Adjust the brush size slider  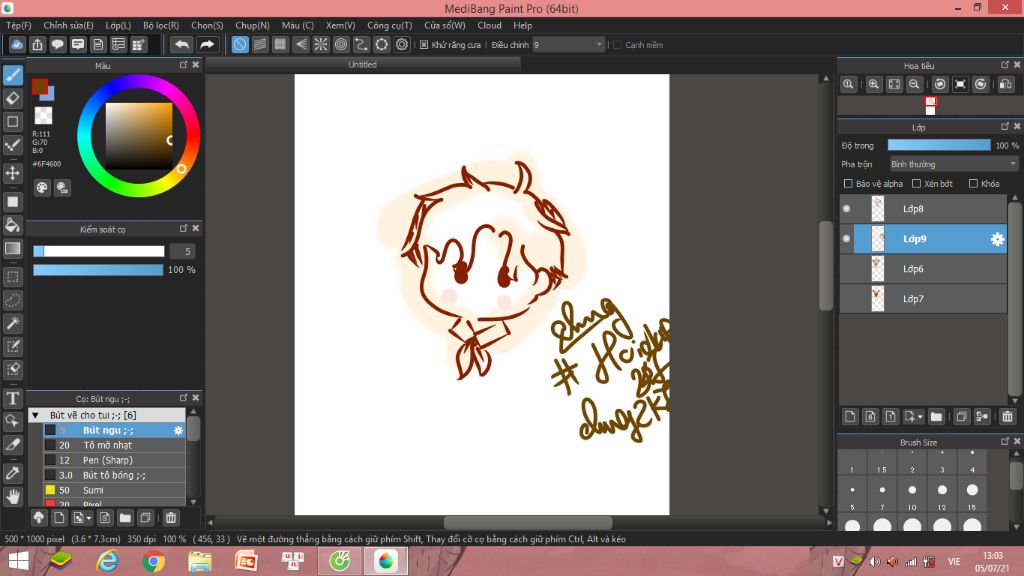[x=99, y=251]
